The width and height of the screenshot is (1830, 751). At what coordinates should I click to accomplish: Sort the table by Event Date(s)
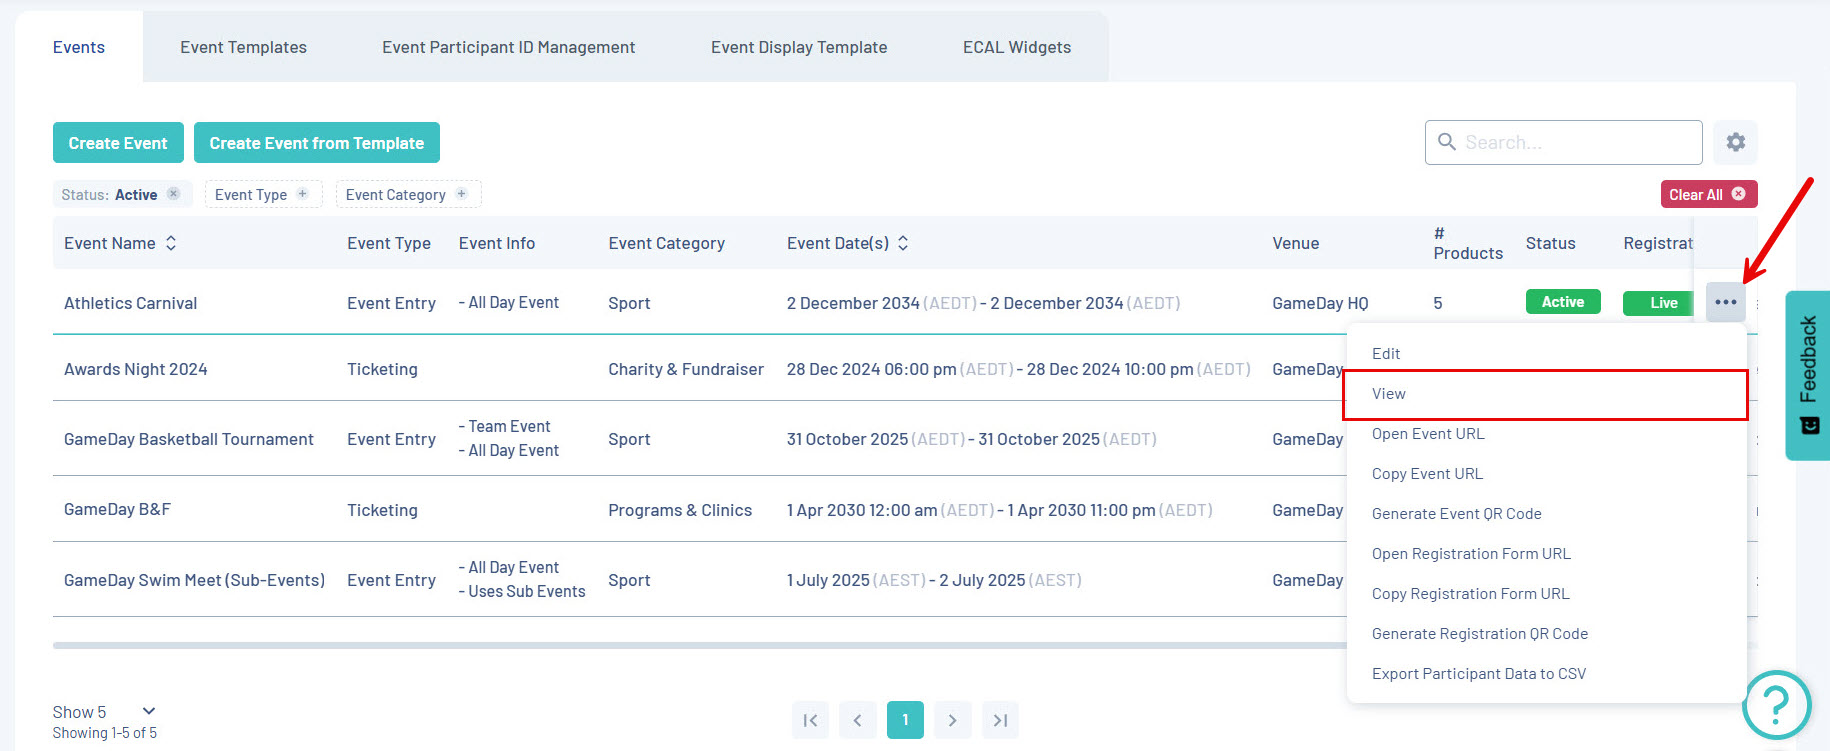click(x=903, y=243)
